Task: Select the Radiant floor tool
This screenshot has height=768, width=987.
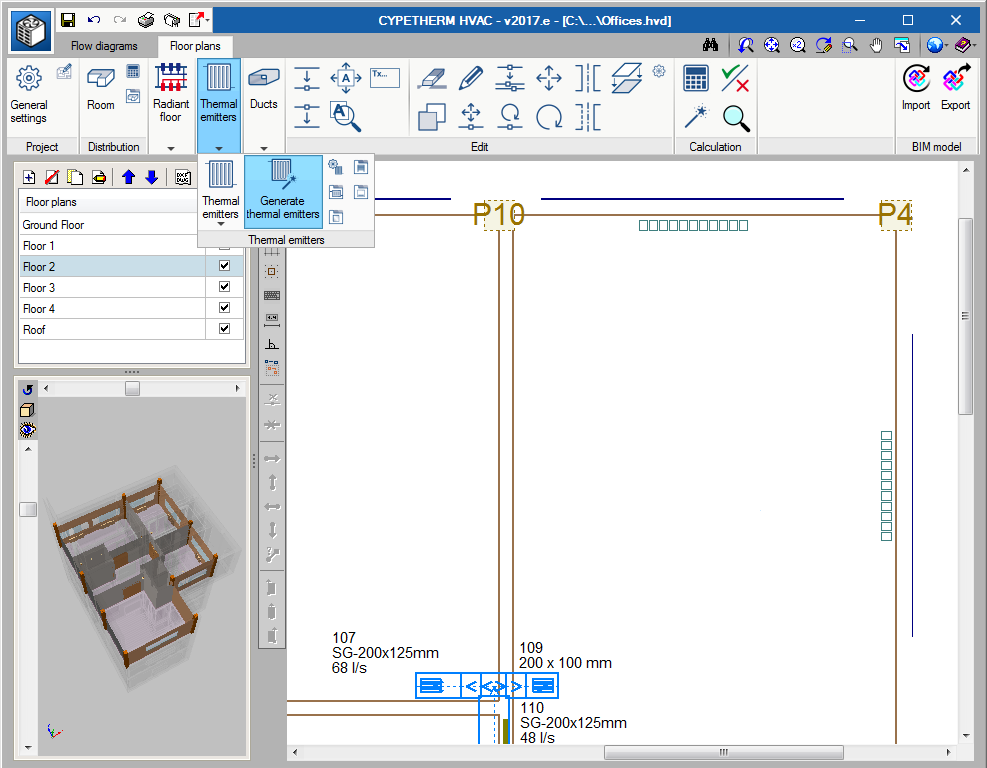Action: 171,94
